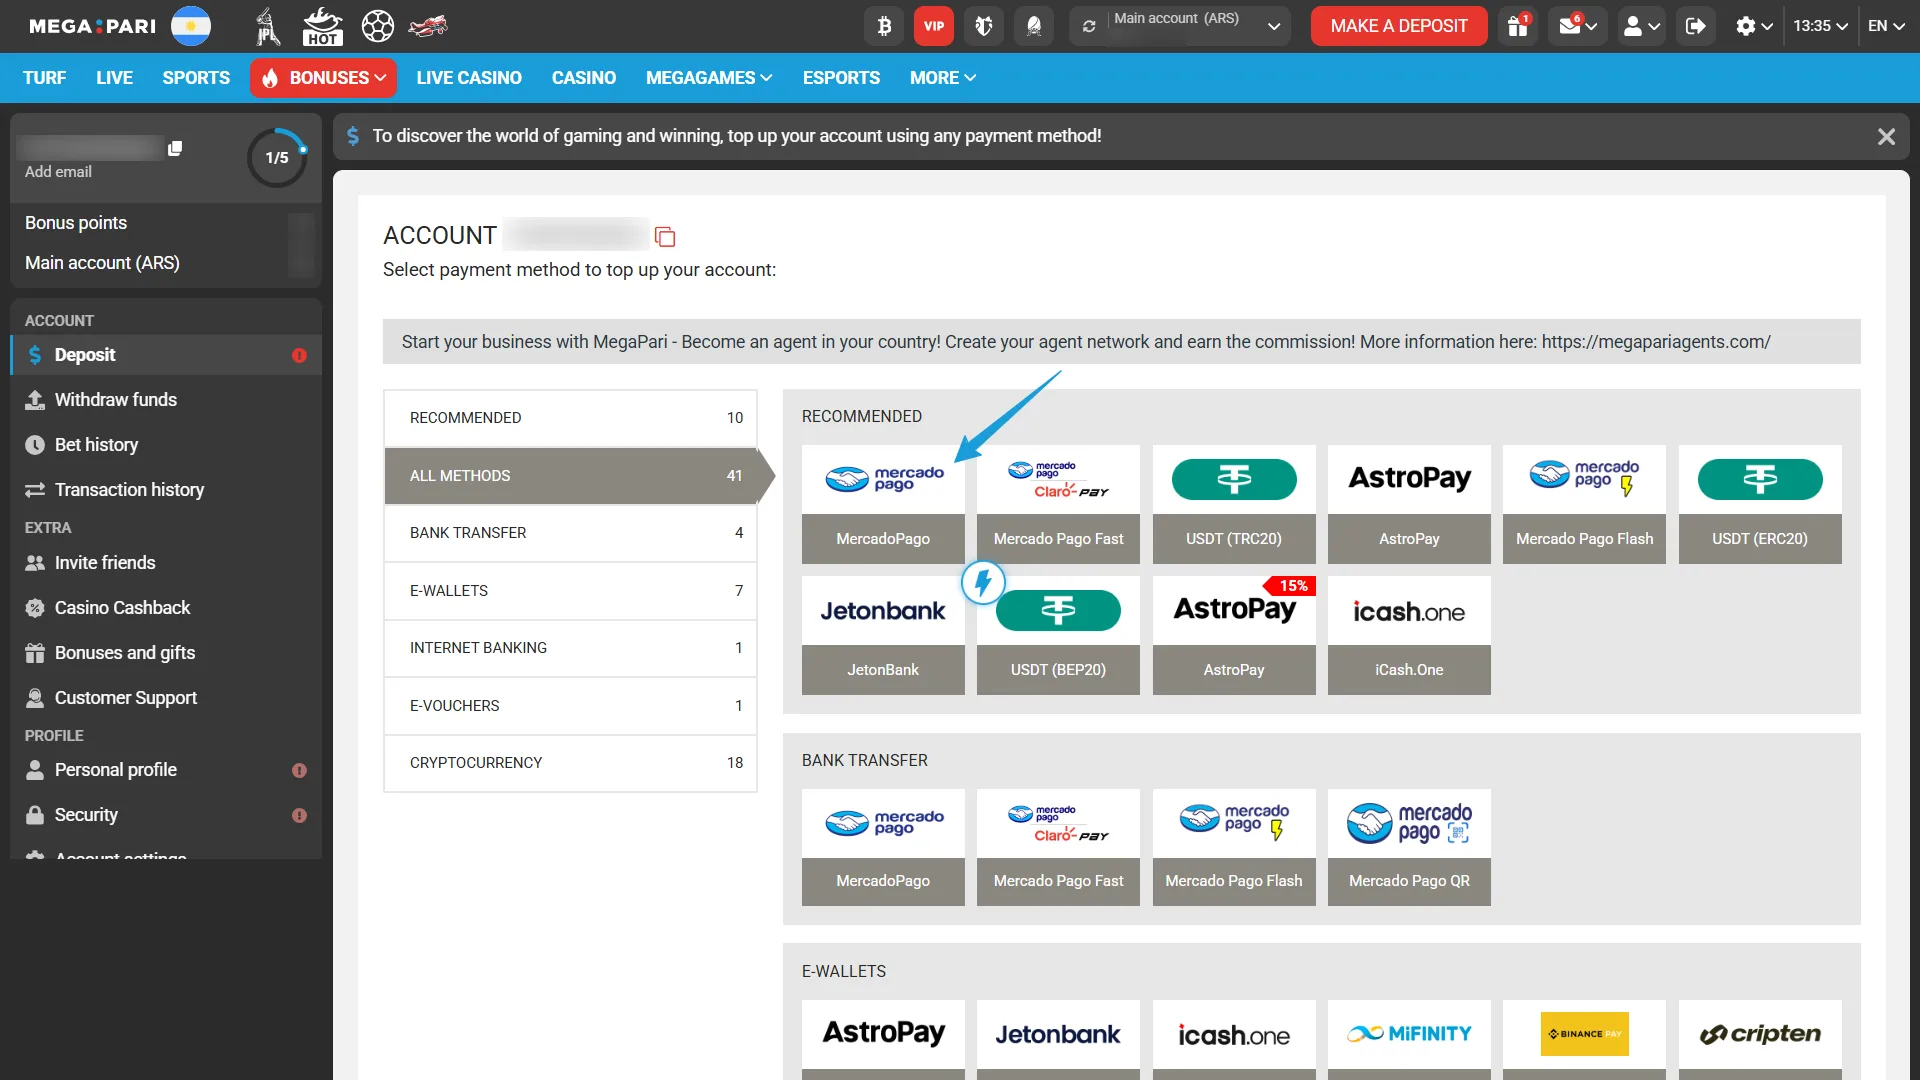Screen dimensions: 1920x1080
Task: Click the refresh balance icon
Action: tap(1089, 26)
